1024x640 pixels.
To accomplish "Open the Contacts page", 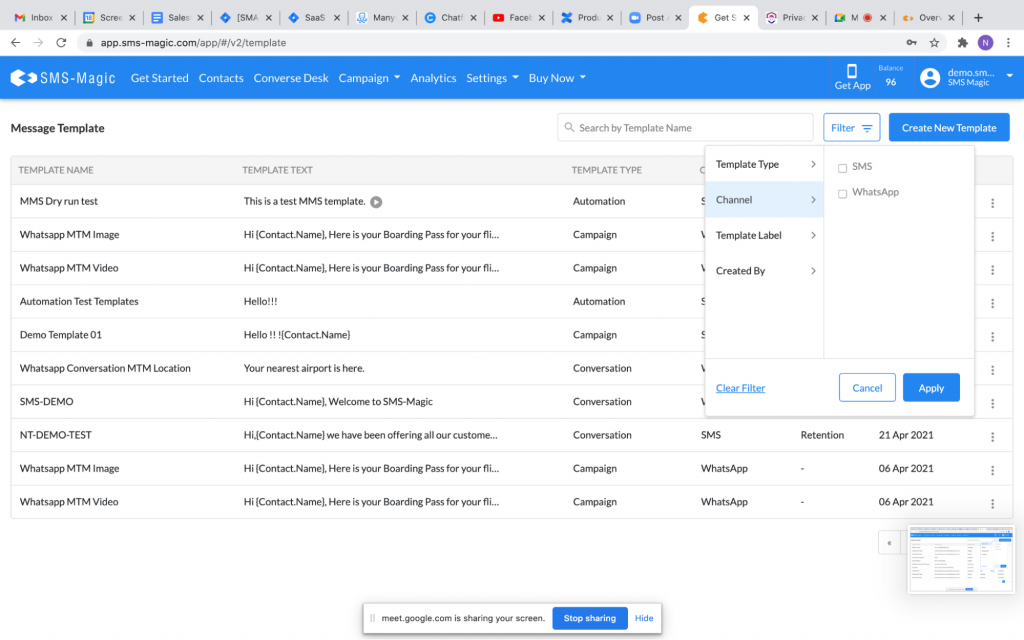I will click(x=221, y=78).
